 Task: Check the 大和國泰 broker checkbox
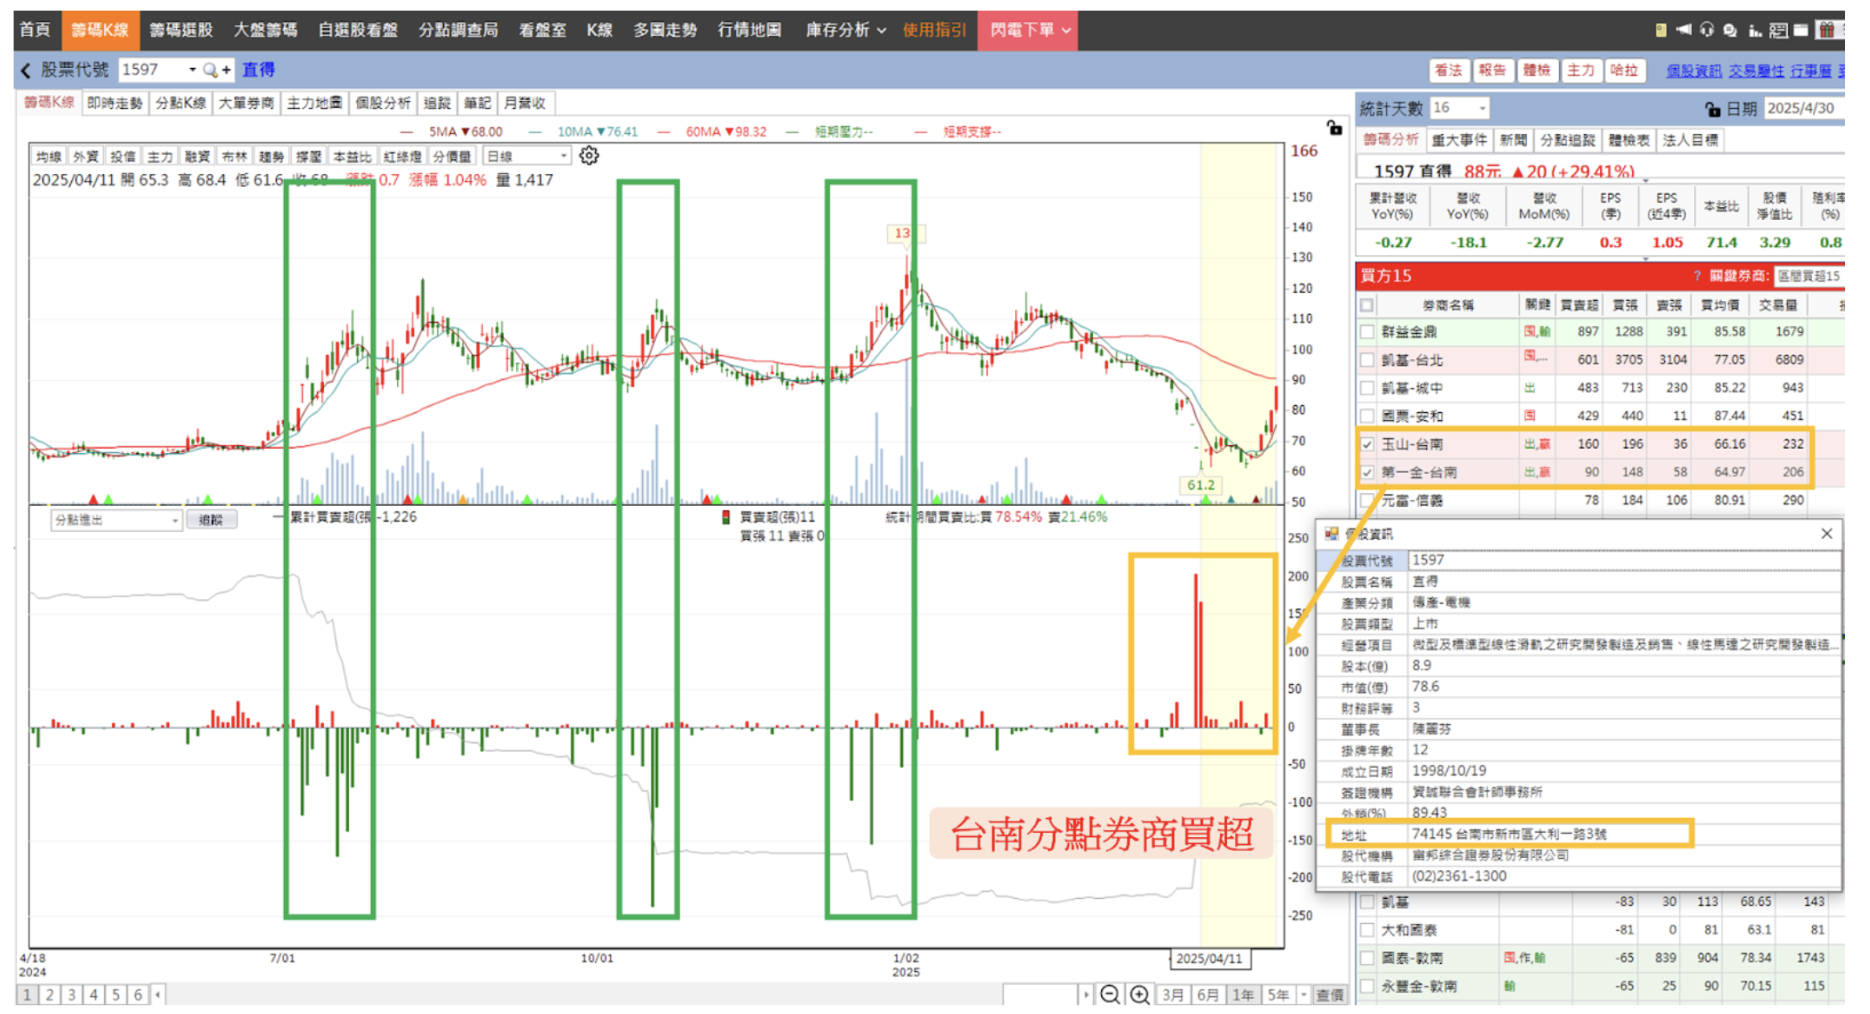point(1367,930)
